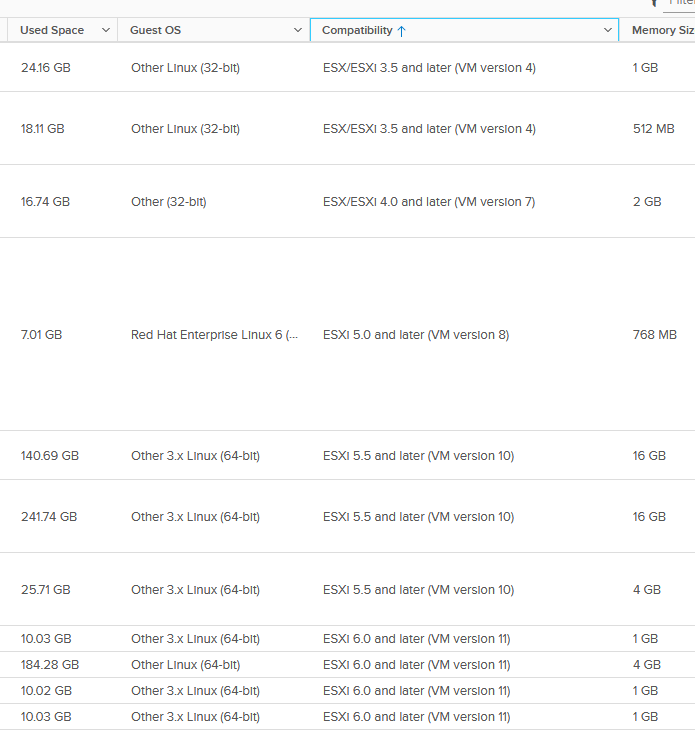Image resolution: width=695 pixels, height=749 pixels.
Task: Click the ESXi 5.0 and later compatibility cell
Action: click(x=416, y=335)
